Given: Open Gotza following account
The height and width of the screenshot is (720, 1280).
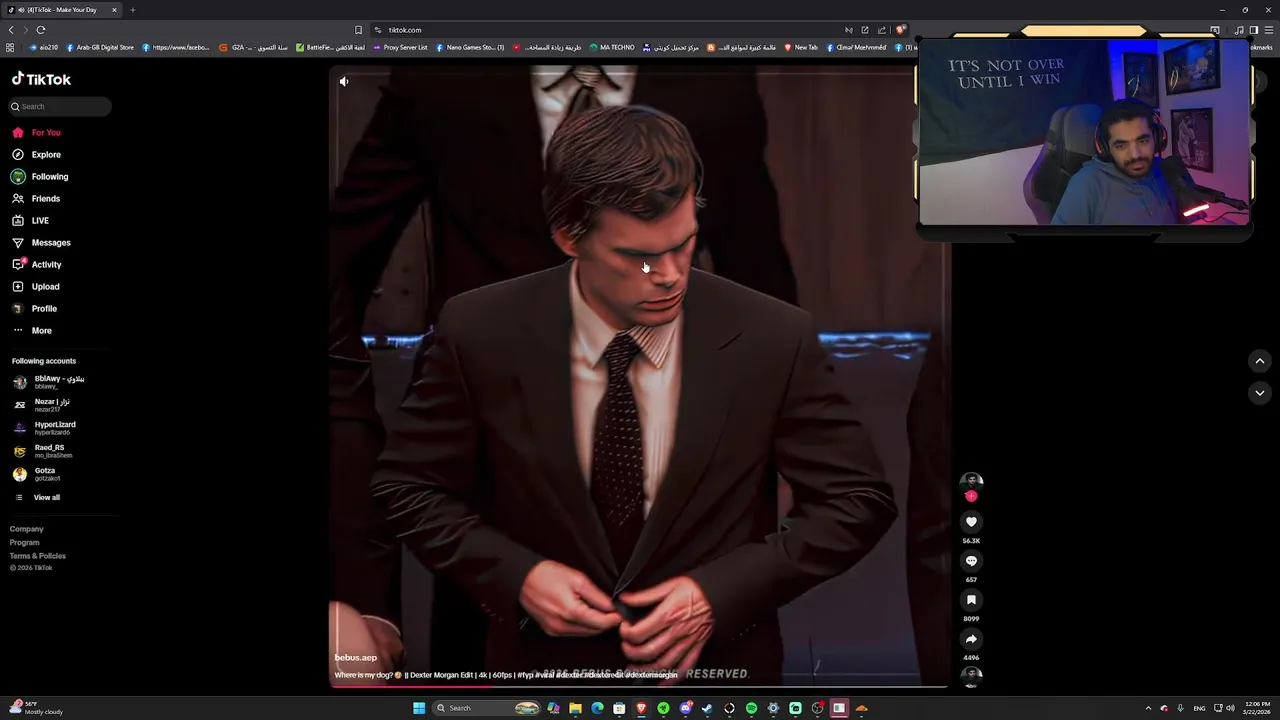Looking at the screenshot, I should tap(37, 474).
